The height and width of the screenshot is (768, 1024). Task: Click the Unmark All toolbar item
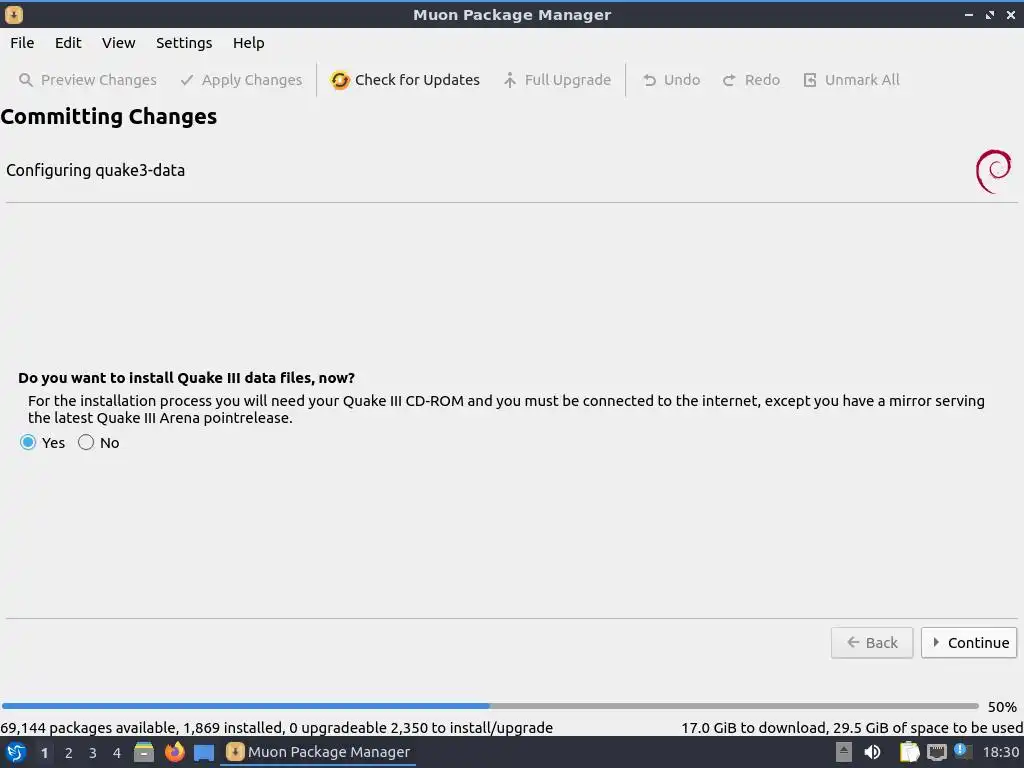pyautogui.click(x=851, y=80)
